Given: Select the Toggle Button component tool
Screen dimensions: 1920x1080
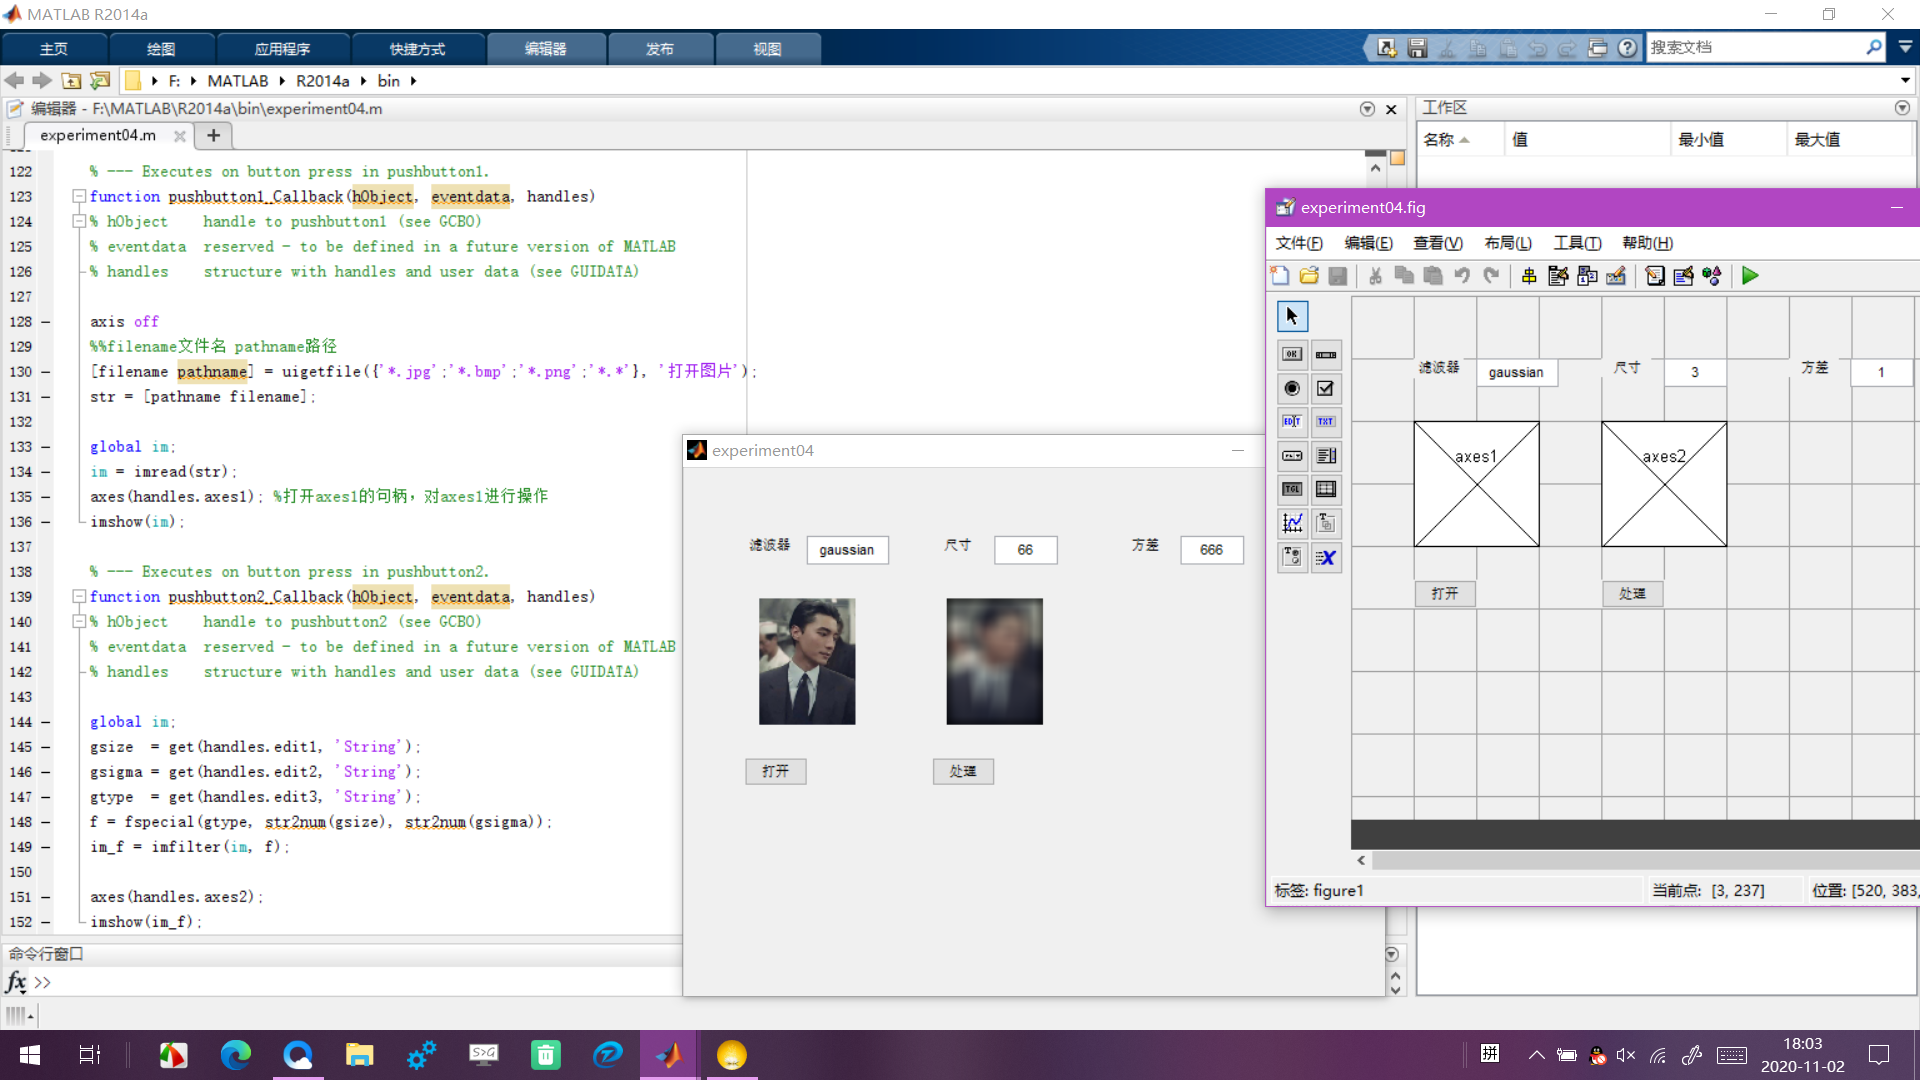Looking at the screenshot, I should [x=1292, y=489].
